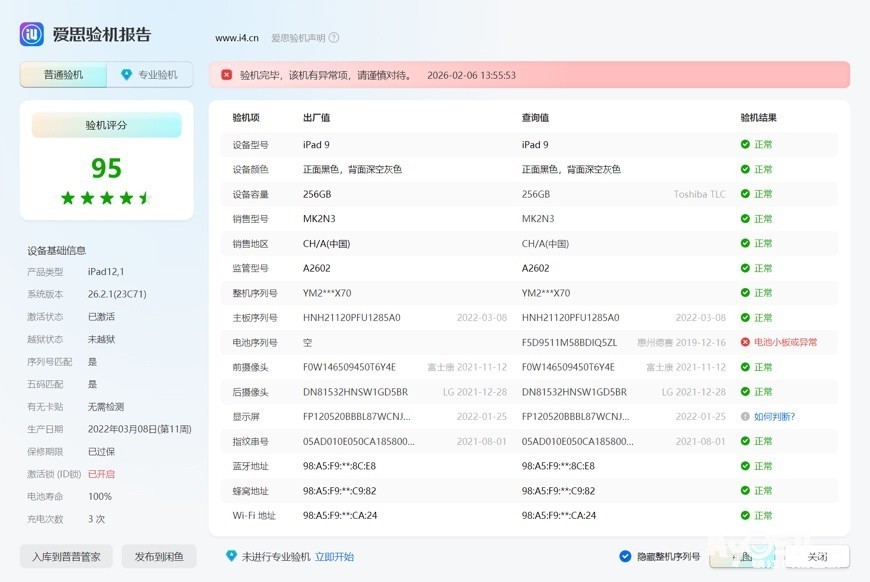
Task: Click the red X icon in the alert banner
Action: (227, 75)
